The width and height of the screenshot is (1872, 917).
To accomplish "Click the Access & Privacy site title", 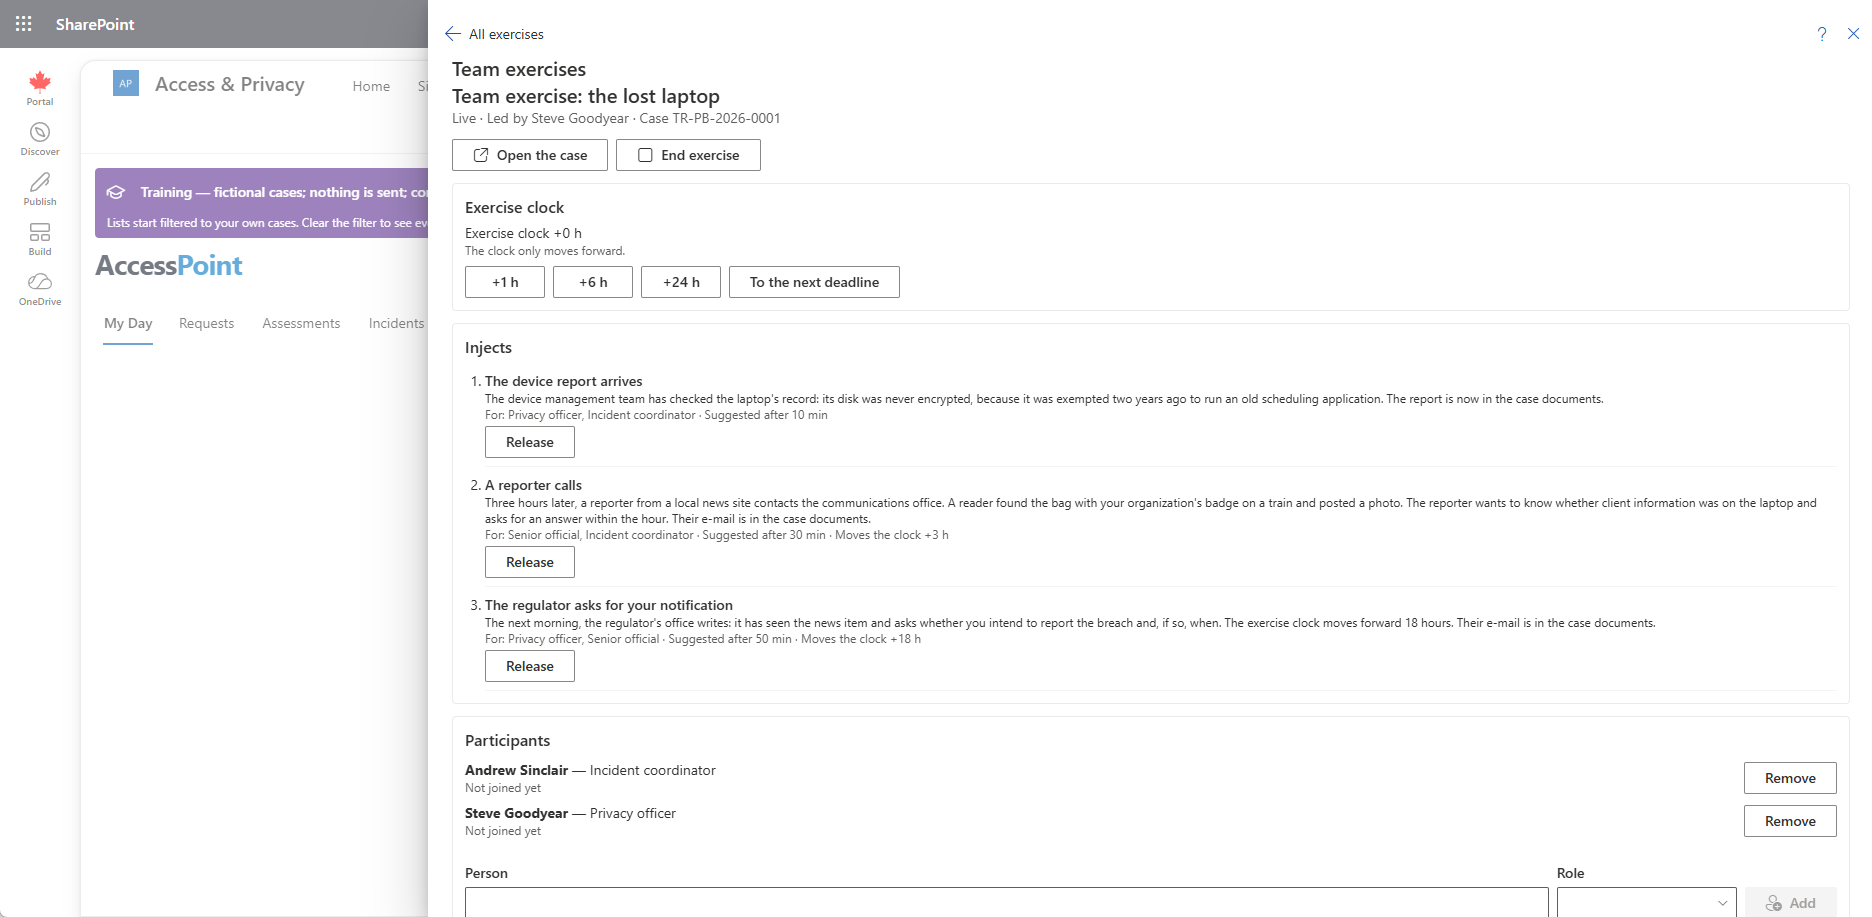I will coord(230,84).
